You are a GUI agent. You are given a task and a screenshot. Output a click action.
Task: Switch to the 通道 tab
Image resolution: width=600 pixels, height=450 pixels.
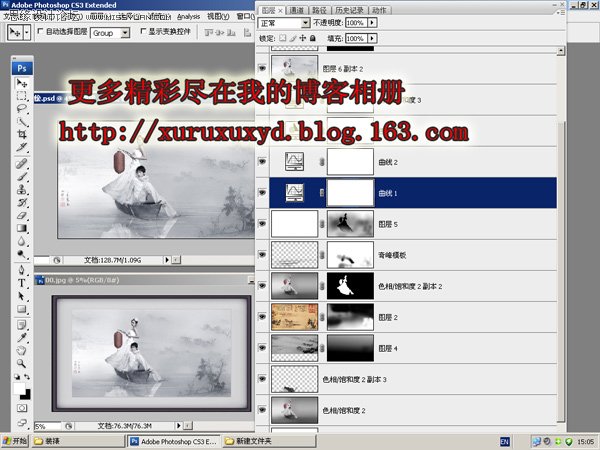pos(297,10)
